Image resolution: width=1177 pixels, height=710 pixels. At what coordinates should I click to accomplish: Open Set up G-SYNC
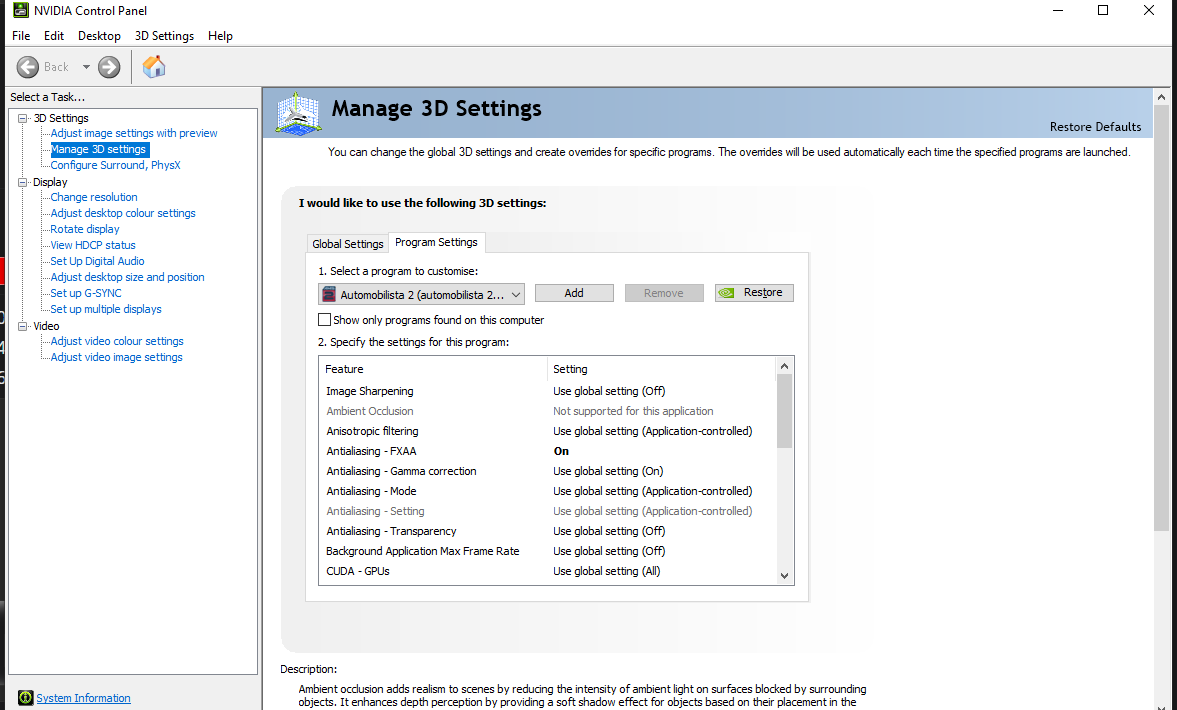coord(86,293)
